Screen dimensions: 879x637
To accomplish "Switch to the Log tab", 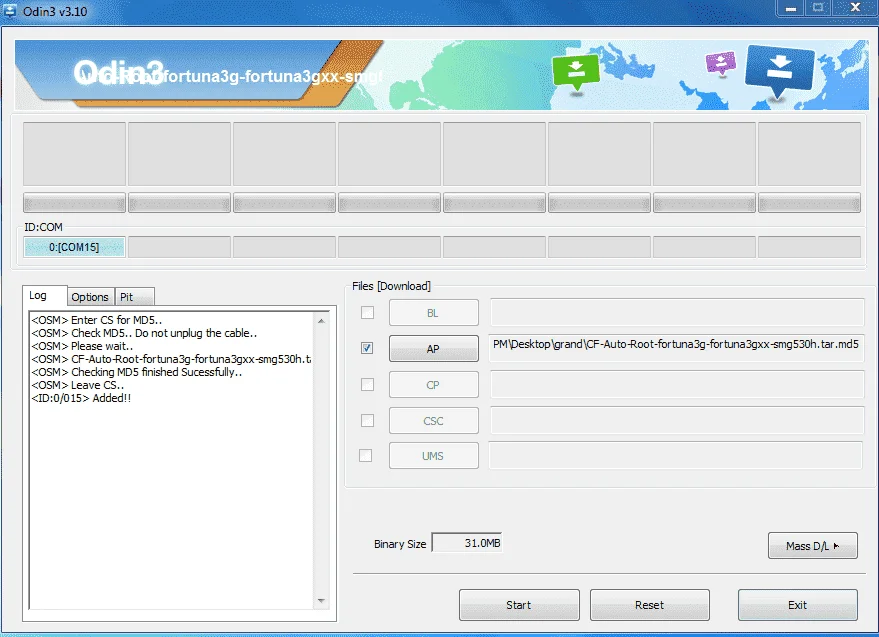I will click(44, 296).
